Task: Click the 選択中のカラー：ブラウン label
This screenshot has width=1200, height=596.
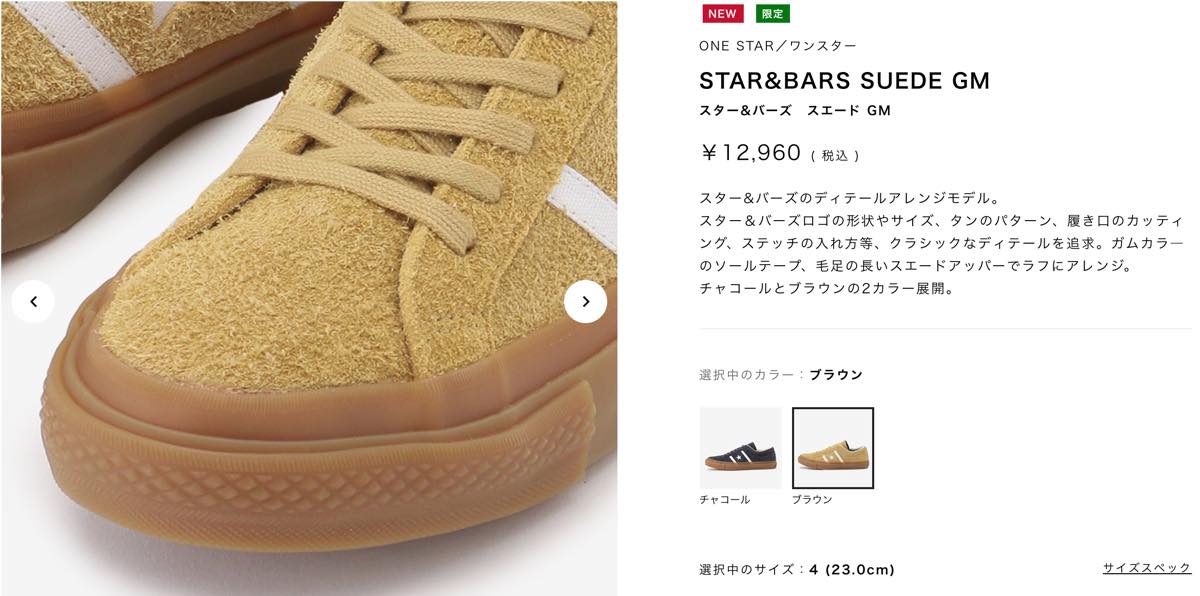Action: 781,375
